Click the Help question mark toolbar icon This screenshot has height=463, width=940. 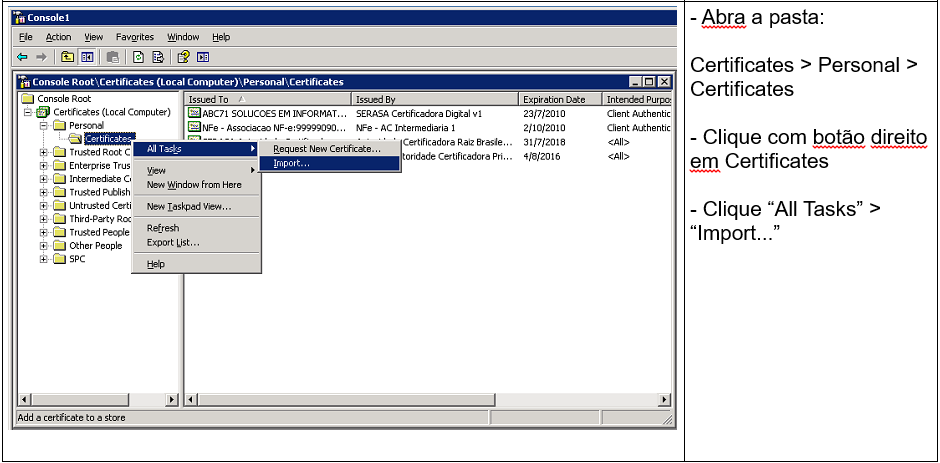tap(183, 57)
